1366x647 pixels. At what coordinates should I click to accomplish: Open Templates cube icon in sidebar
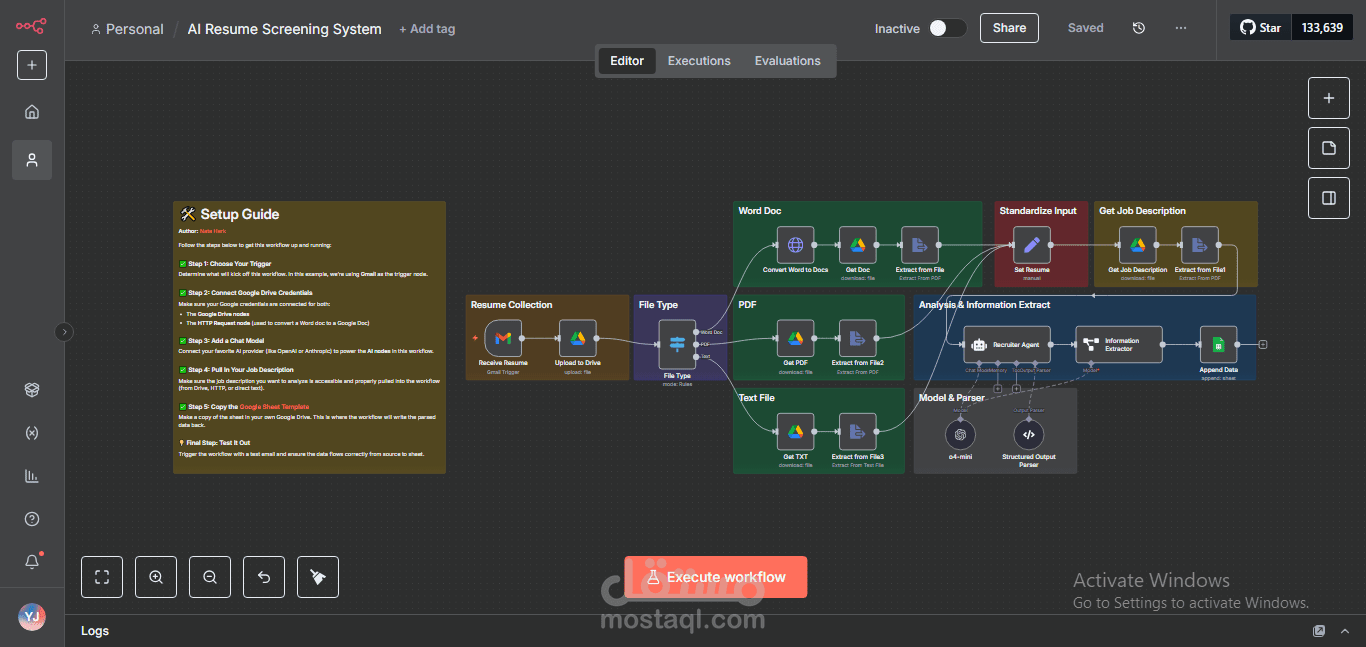pos(32,390)
